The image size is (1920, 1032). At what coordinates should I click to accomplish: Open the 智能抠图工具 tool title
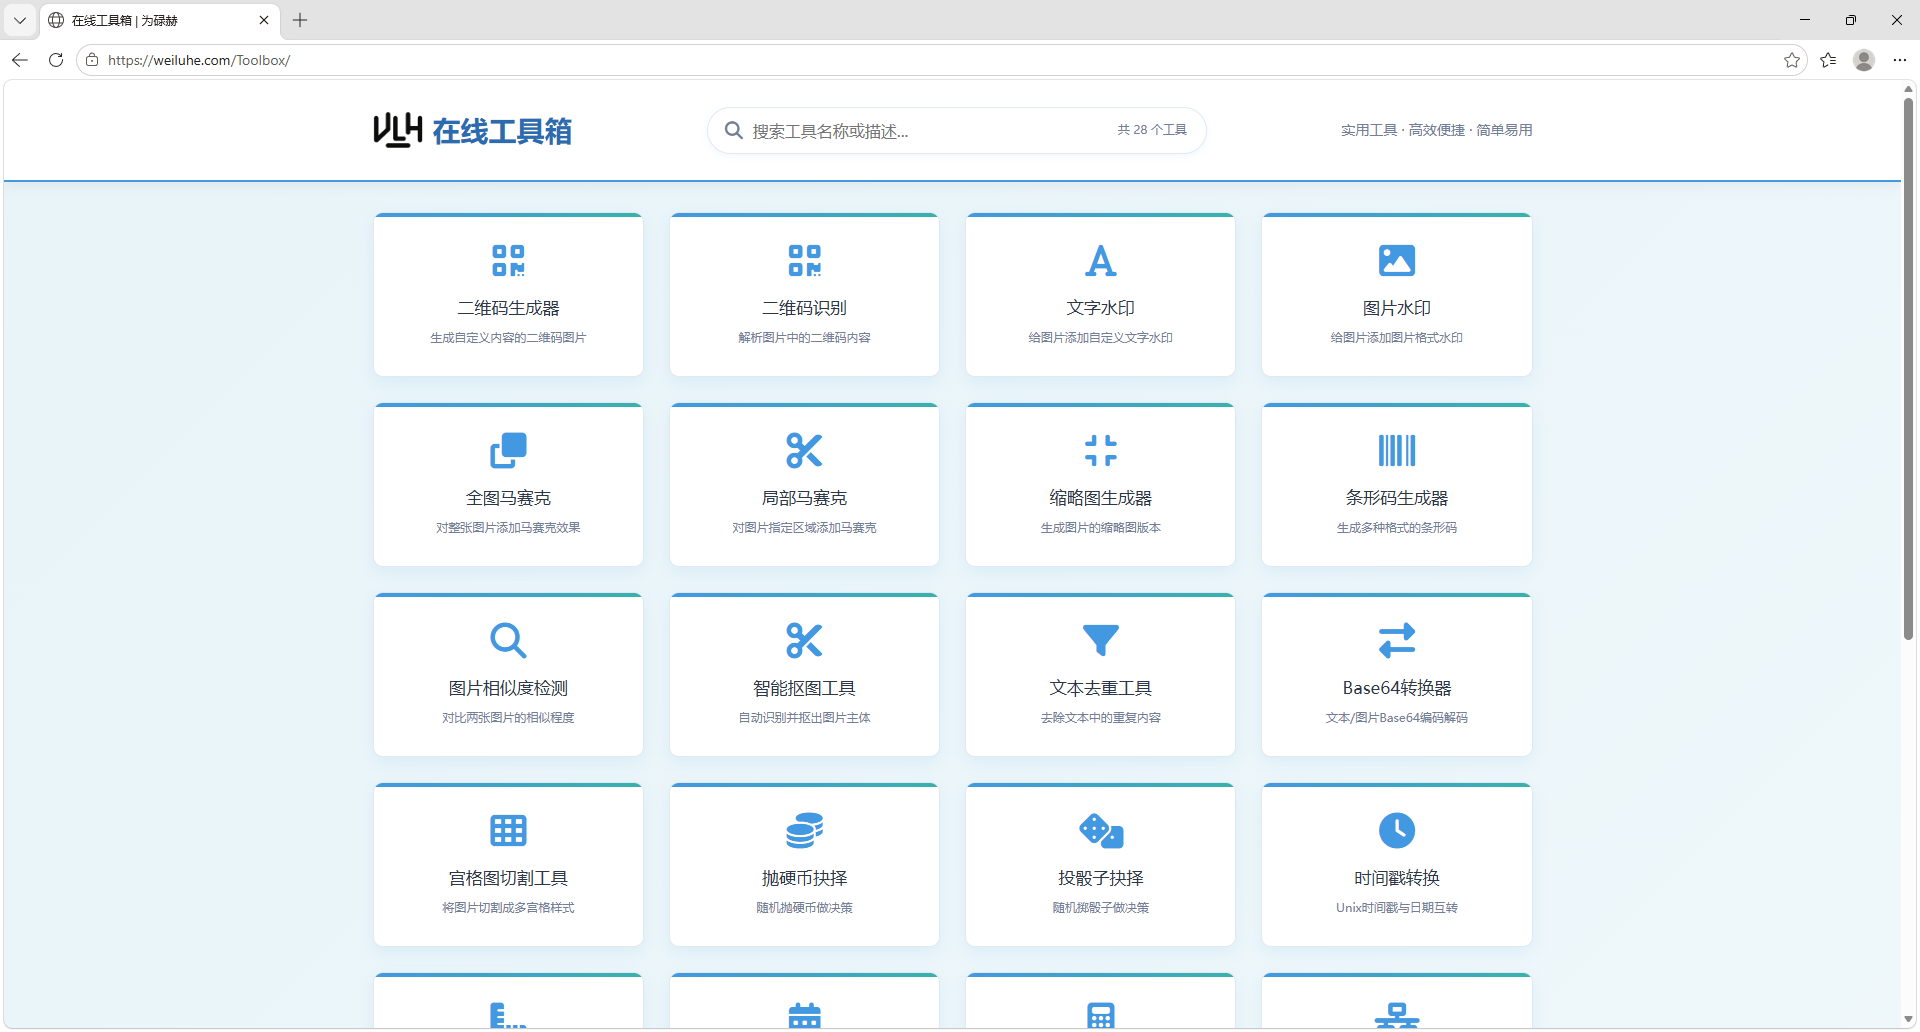(804, 688)
